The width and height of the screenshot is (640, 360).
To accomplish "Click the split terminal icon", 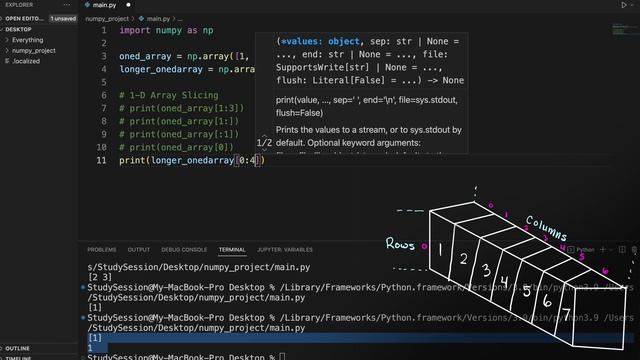I will point(622,249).
